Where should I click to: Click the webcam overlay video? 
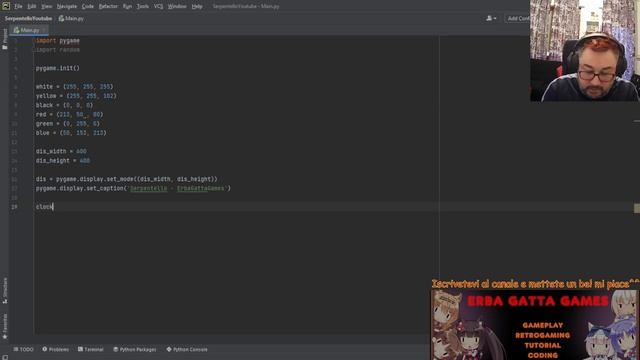point(584,51)
